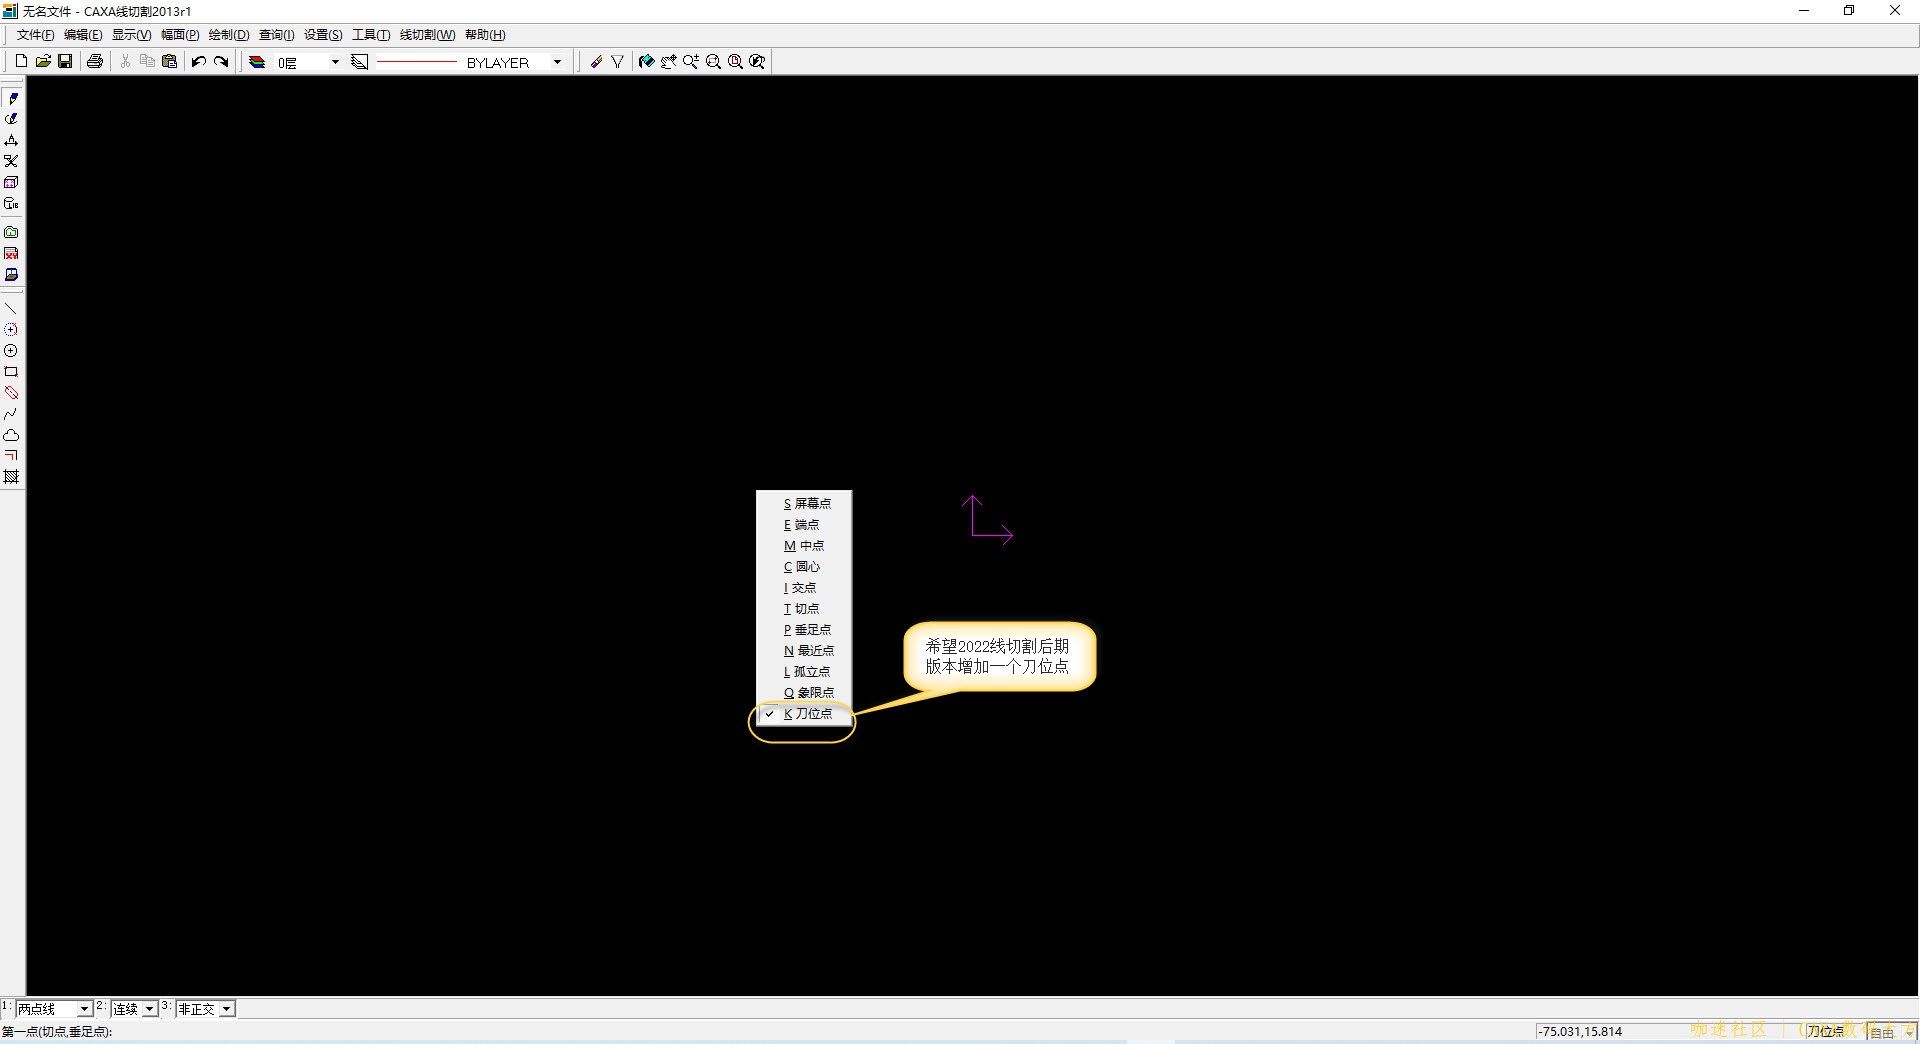1920x1044 pixels.
Task: Select the straight Line drawing tool
Action: point(11,309)
